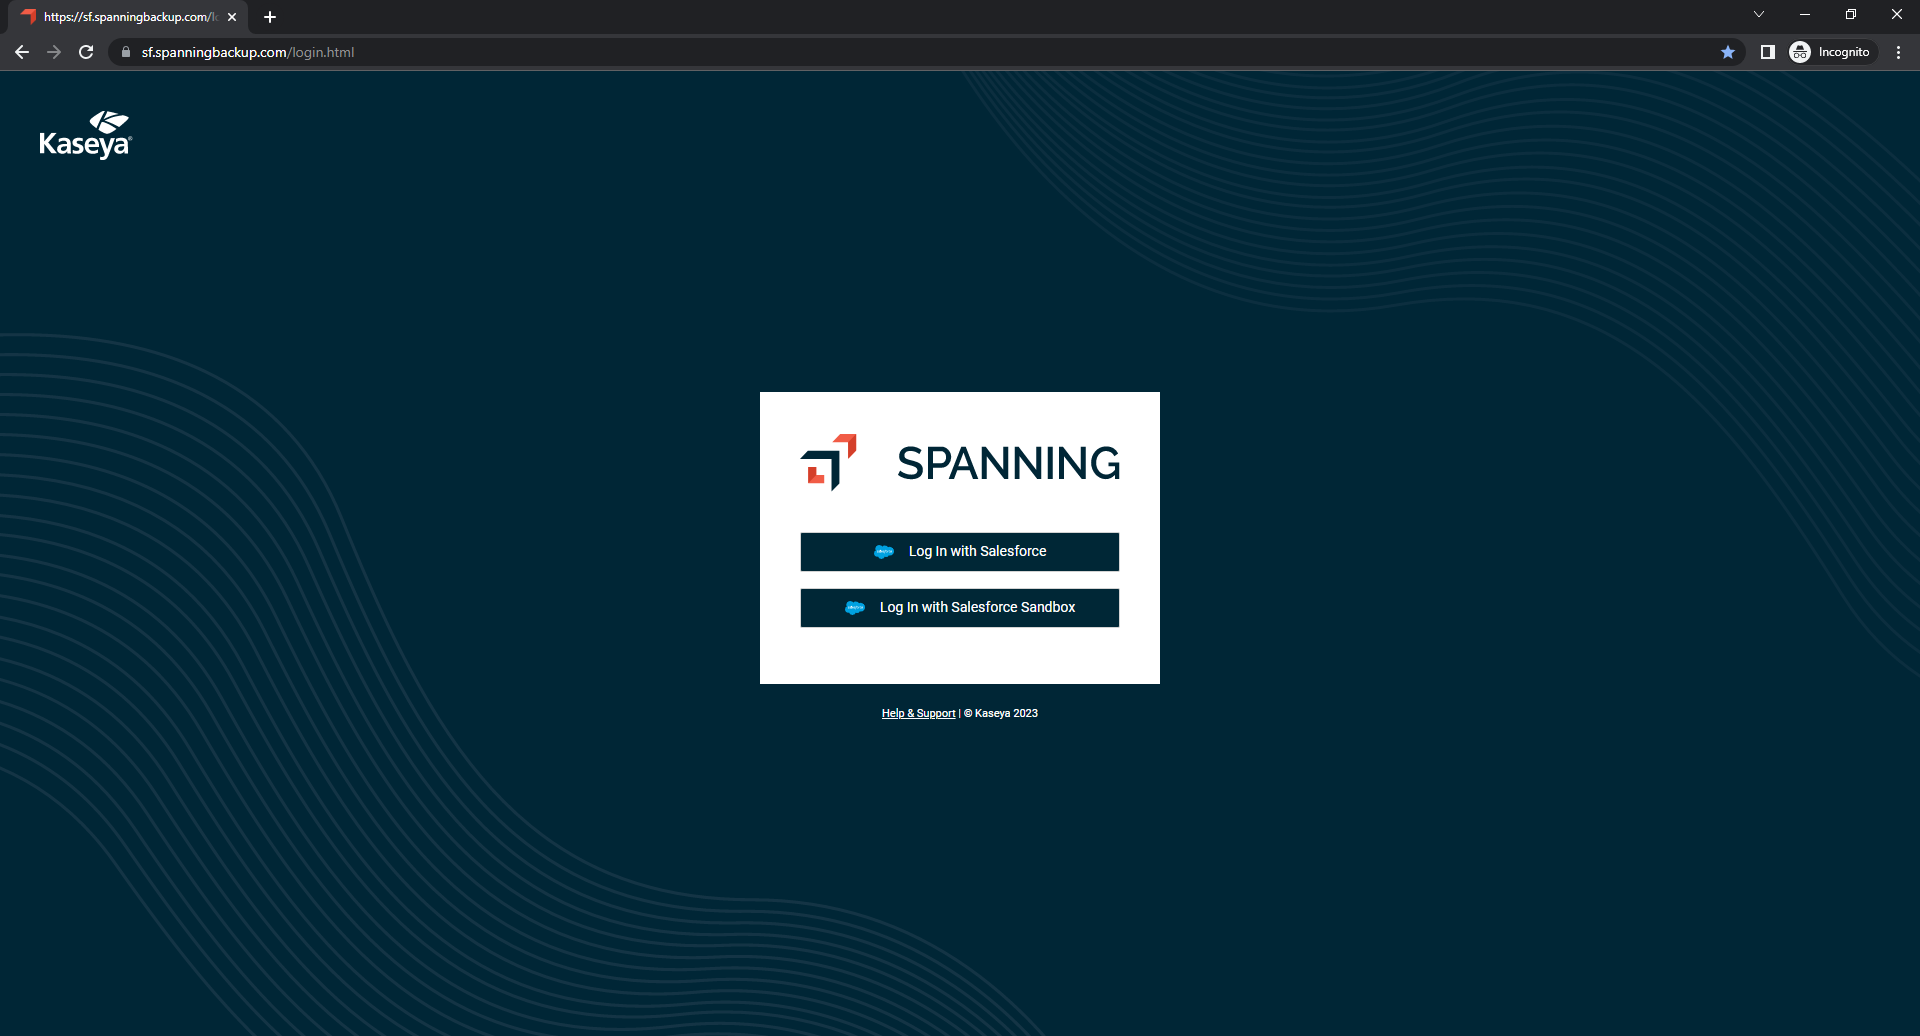Image resolution: width=1920 pixels, height=1036 pixels.
Task: Close the browser window
Action: tap(1897, 14)
